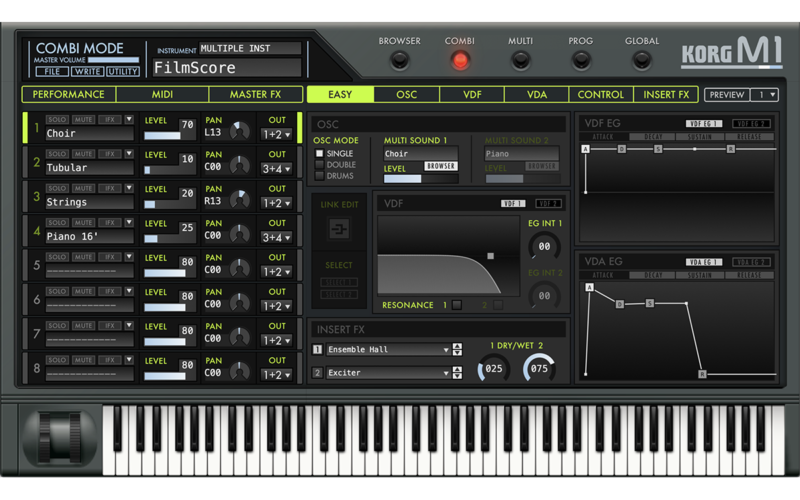This screenshot has width=800, height=500.
Task: Open OUT dropdown for Strings timbre
Action: [x=276, y=203]
